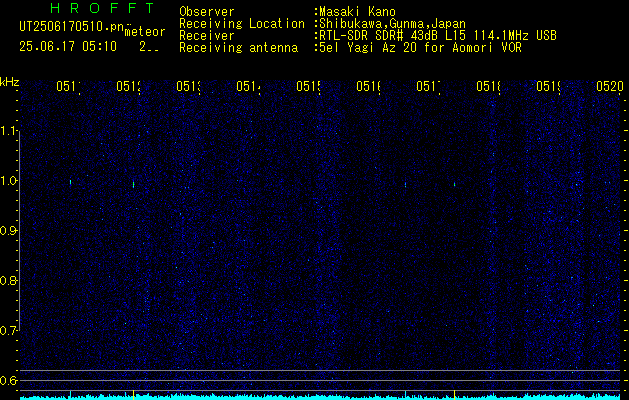Click the 'Receiving antenna' label
The image size is (629, 400).
pyautogui.click(x=239, y=48)
